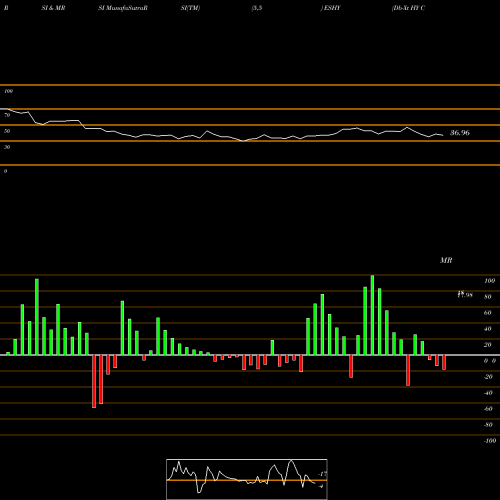The image size is (500, 500).
Task: Open the mini oscillator thumbnail chart
Action: pyautogui.click(x=247, y=479)
